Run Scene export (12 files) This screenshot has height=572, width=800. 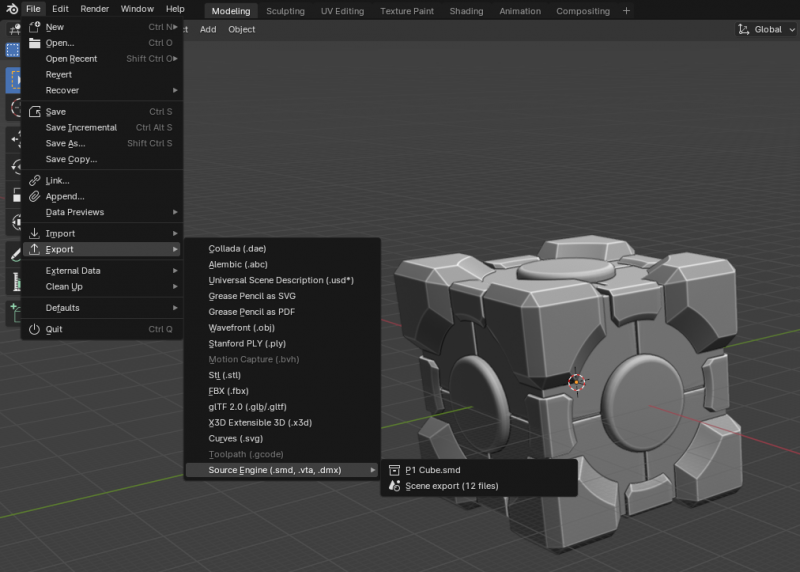(x=479, y=486)
